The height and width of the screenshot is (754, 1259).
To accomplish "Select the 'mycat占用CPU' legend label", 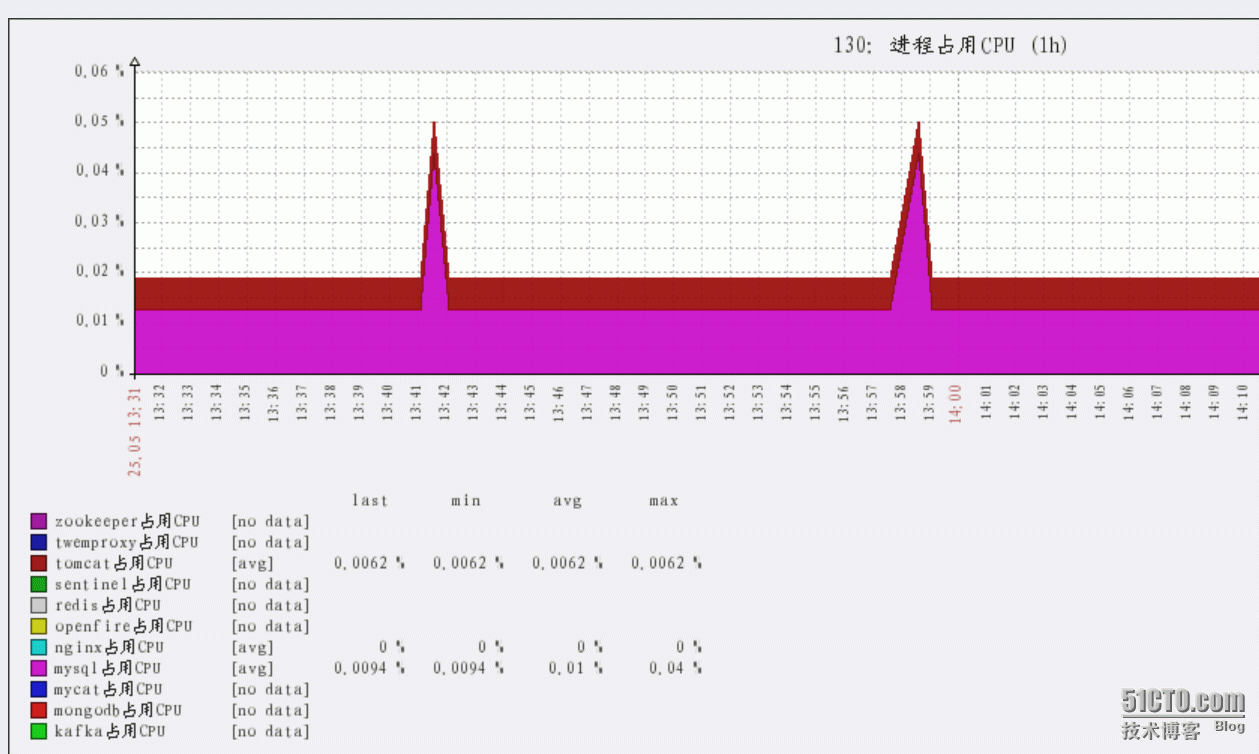I will [109, 689].
